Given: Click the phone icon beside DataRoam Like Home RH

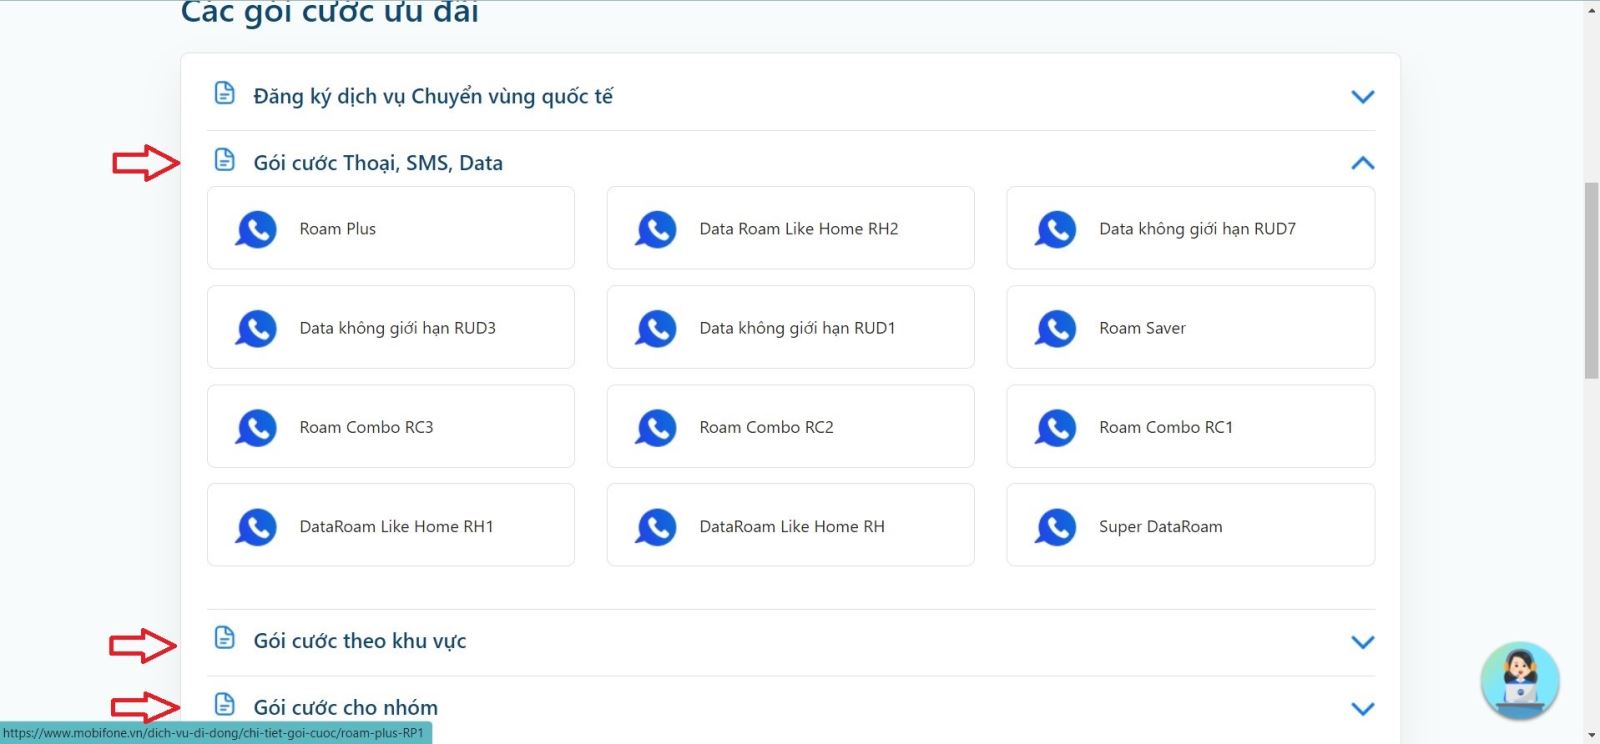Looking at the screenshot, I should pyautogui.click(x=656, y=526).
